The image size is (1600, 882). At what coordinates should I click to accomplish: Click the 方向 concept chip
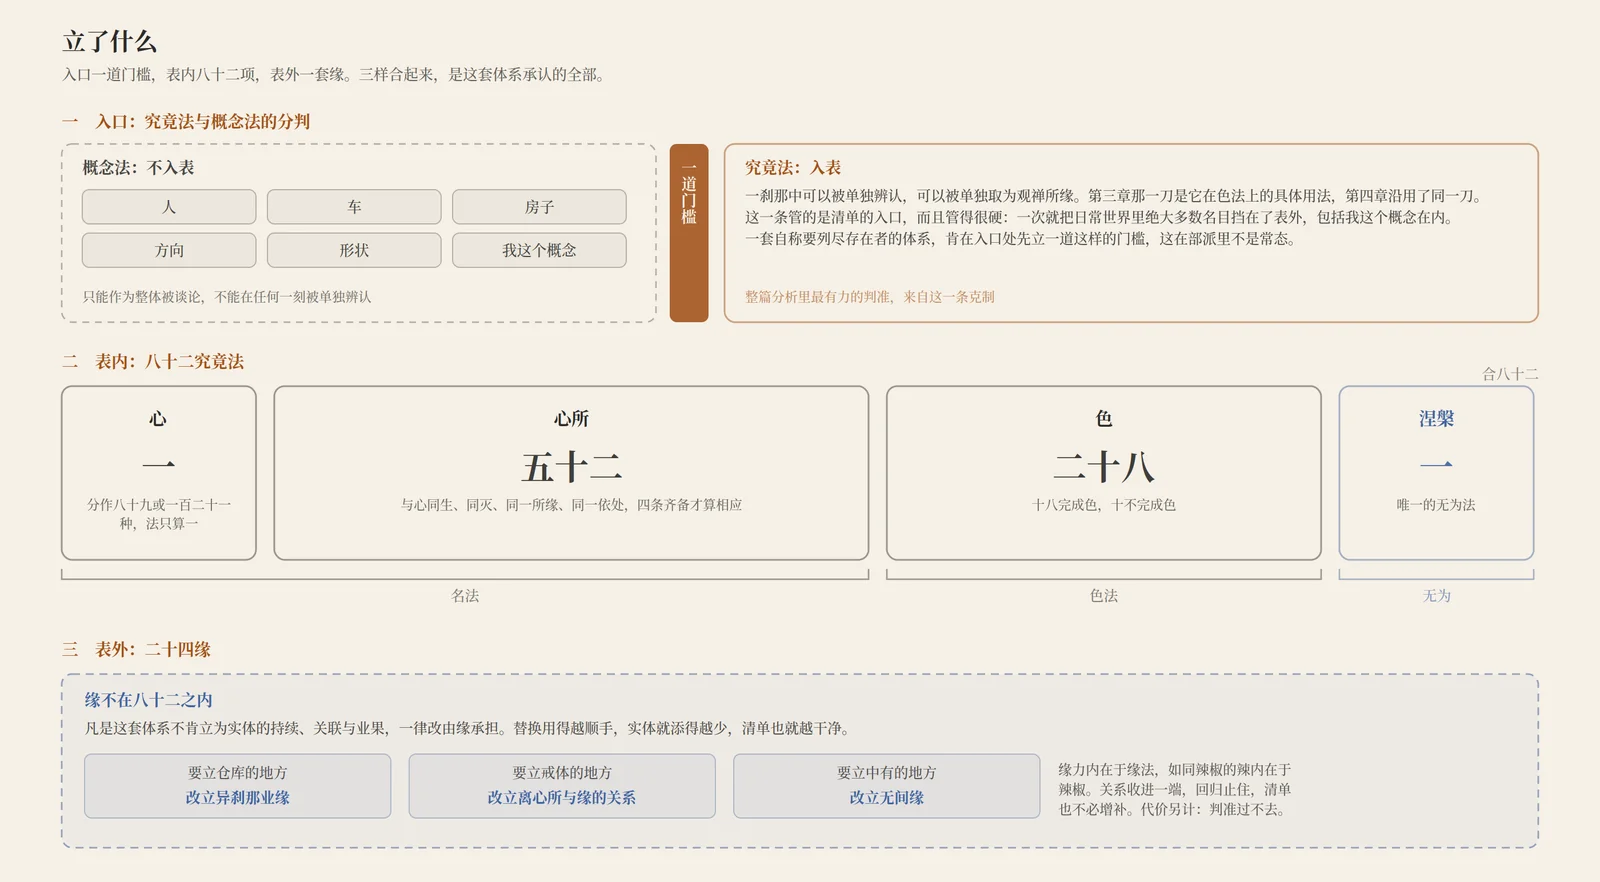pyautogui.click(x=169, y=250)
